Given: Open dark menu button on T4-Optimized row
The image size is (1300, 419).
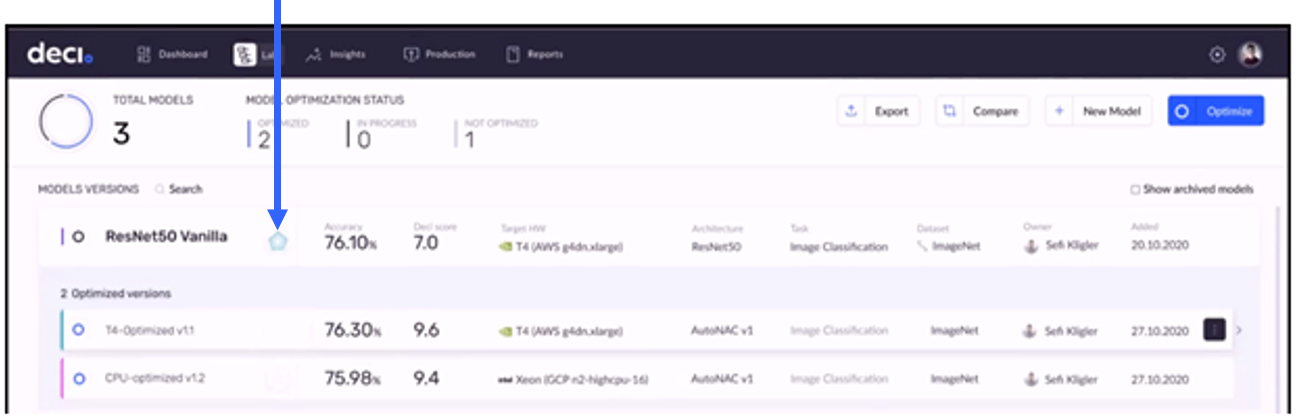Looking at the screenshot, I should [x=1213, y=329].
